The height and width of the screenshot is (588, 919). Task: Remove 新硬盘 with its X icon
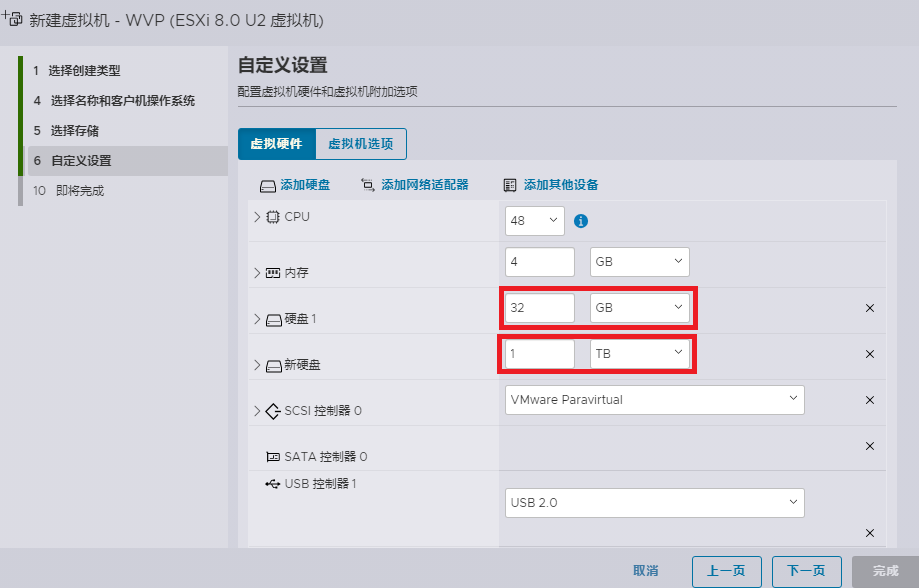tap(869, 354)
